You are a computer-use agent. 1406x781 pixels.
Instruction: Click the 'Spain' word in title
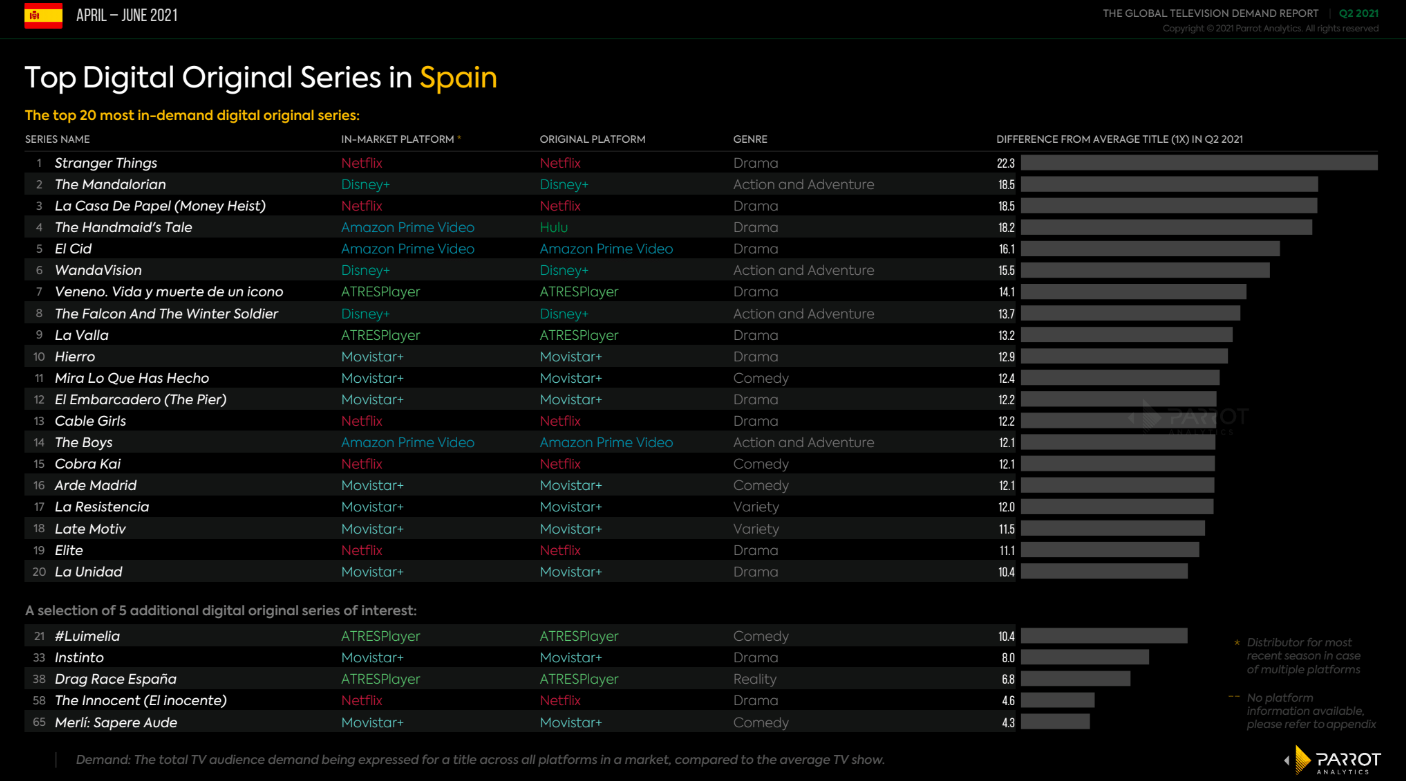pyautogui.click(x=458, y=78)
